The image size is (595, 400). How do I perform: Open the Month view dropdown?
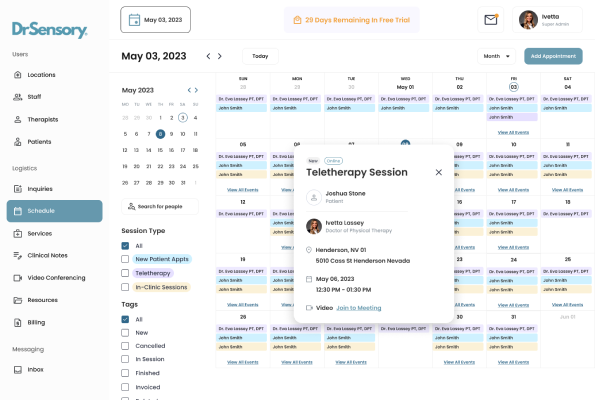click(x=496, y=56)
